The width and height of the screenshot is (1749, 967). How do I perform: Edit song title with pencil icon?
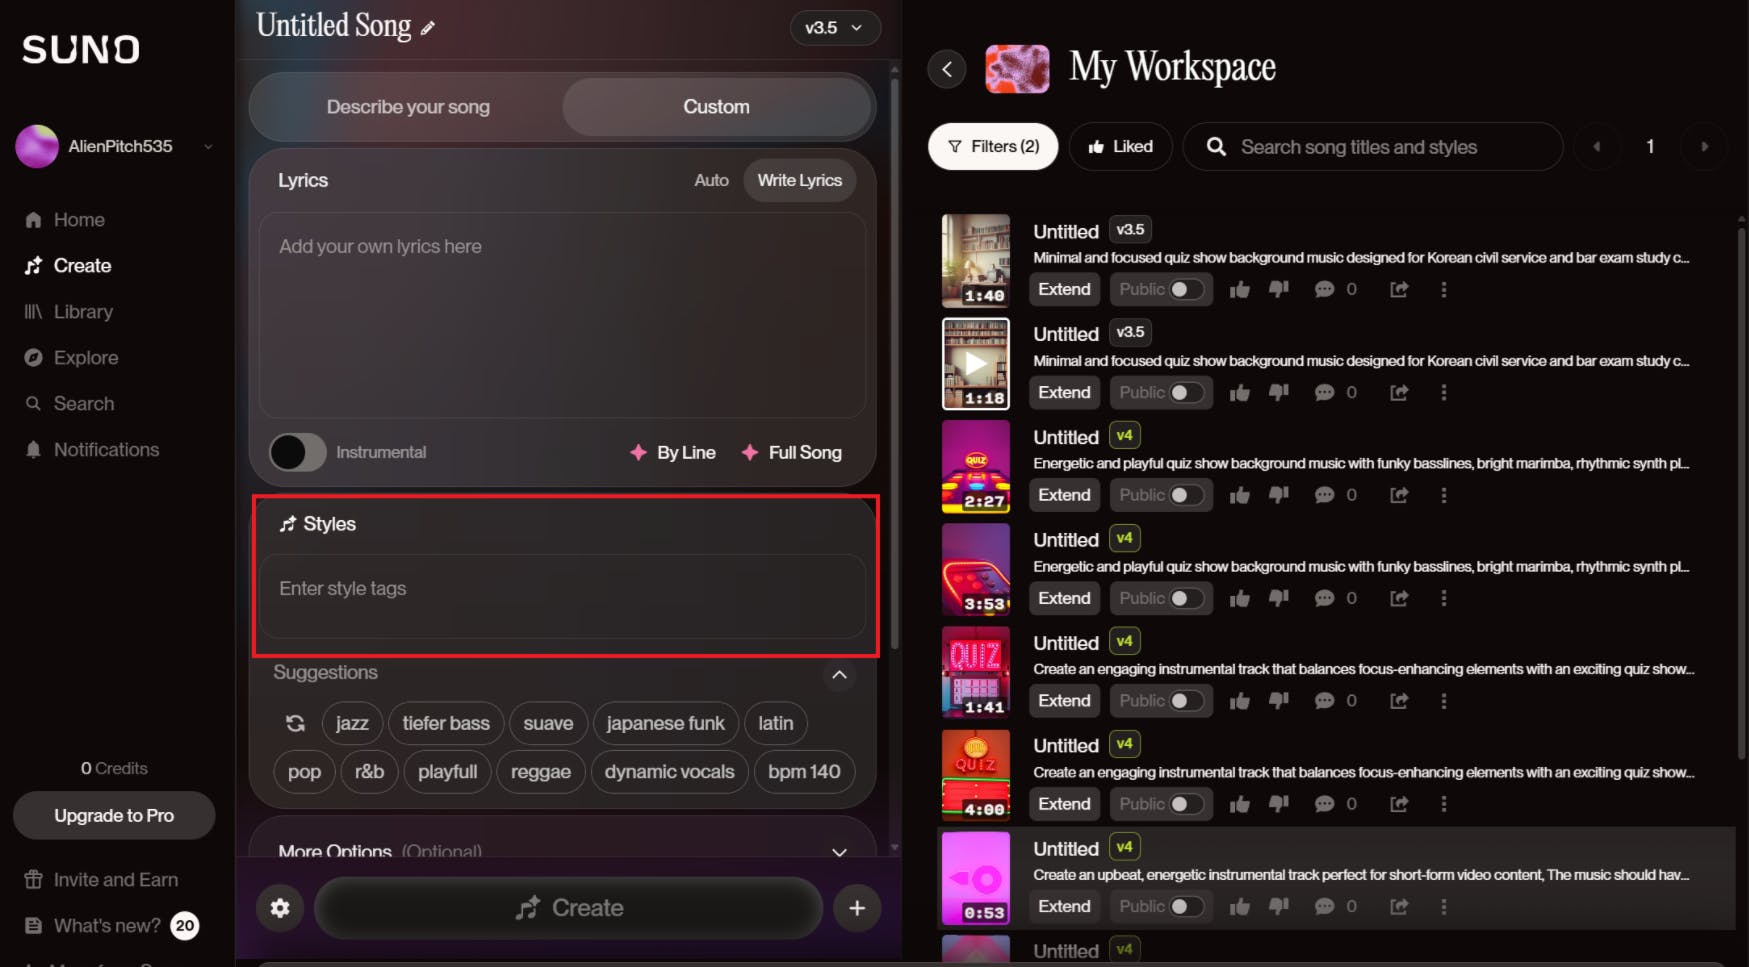coord(428,28)
